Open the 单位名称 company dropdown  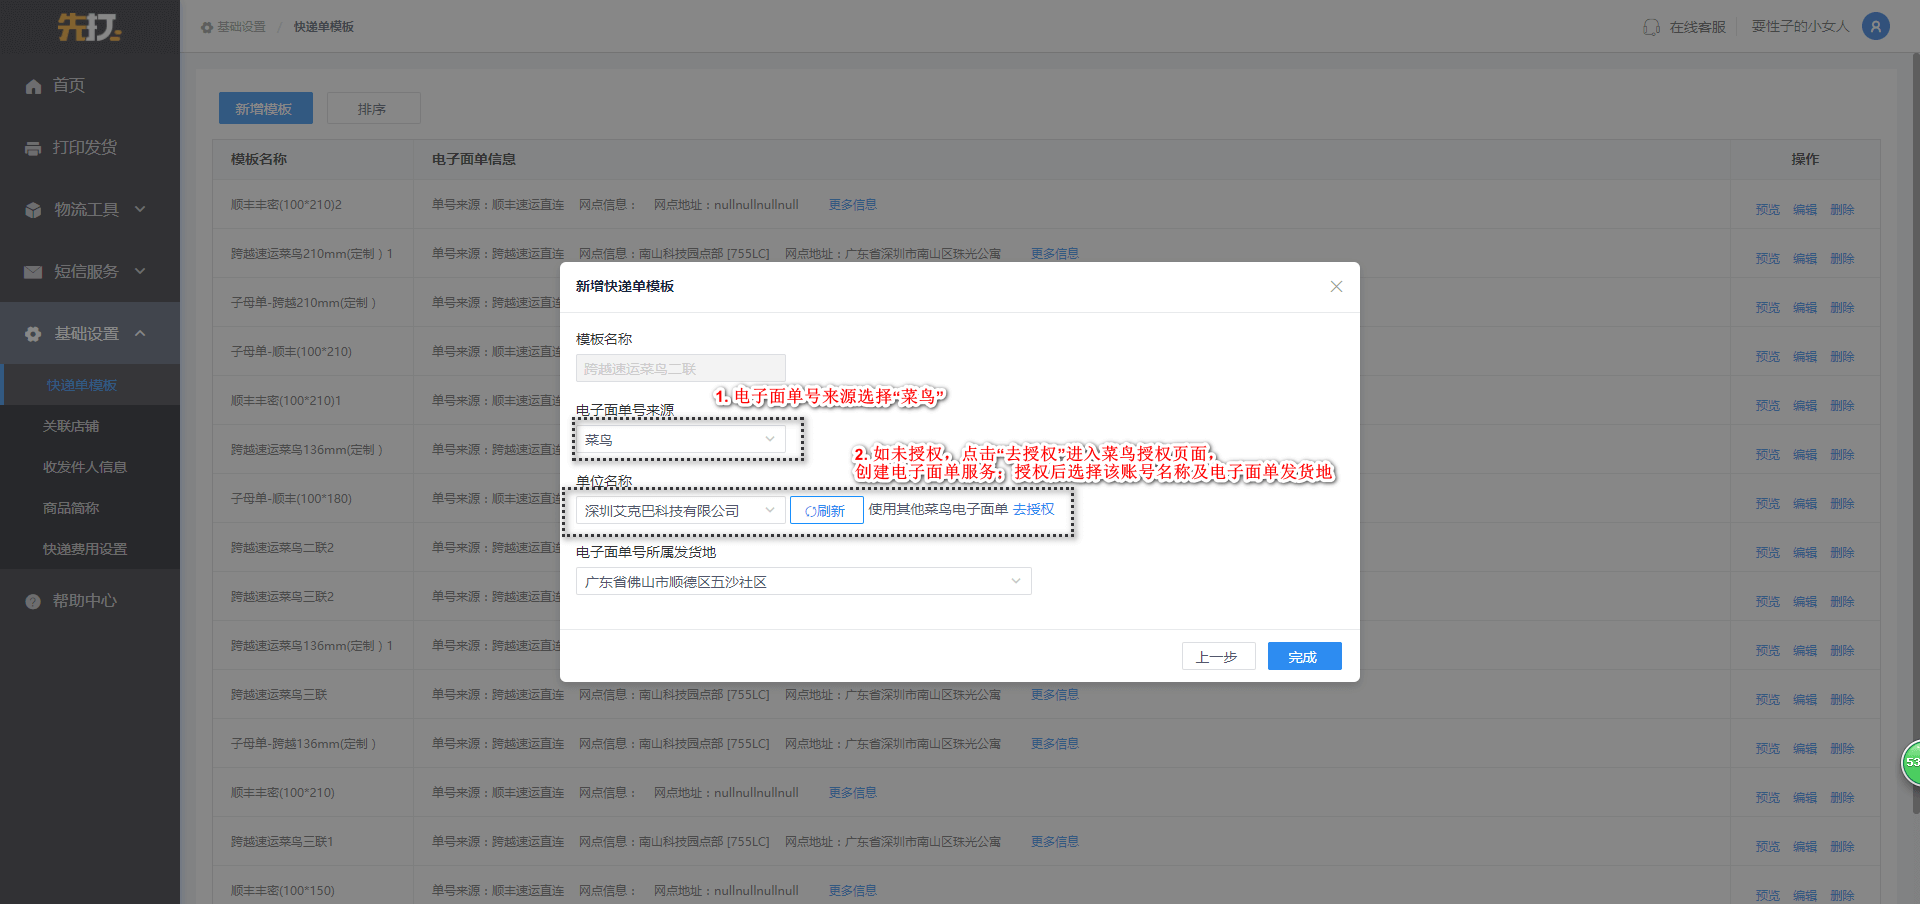pyautogui.click(x=680, y=511)
